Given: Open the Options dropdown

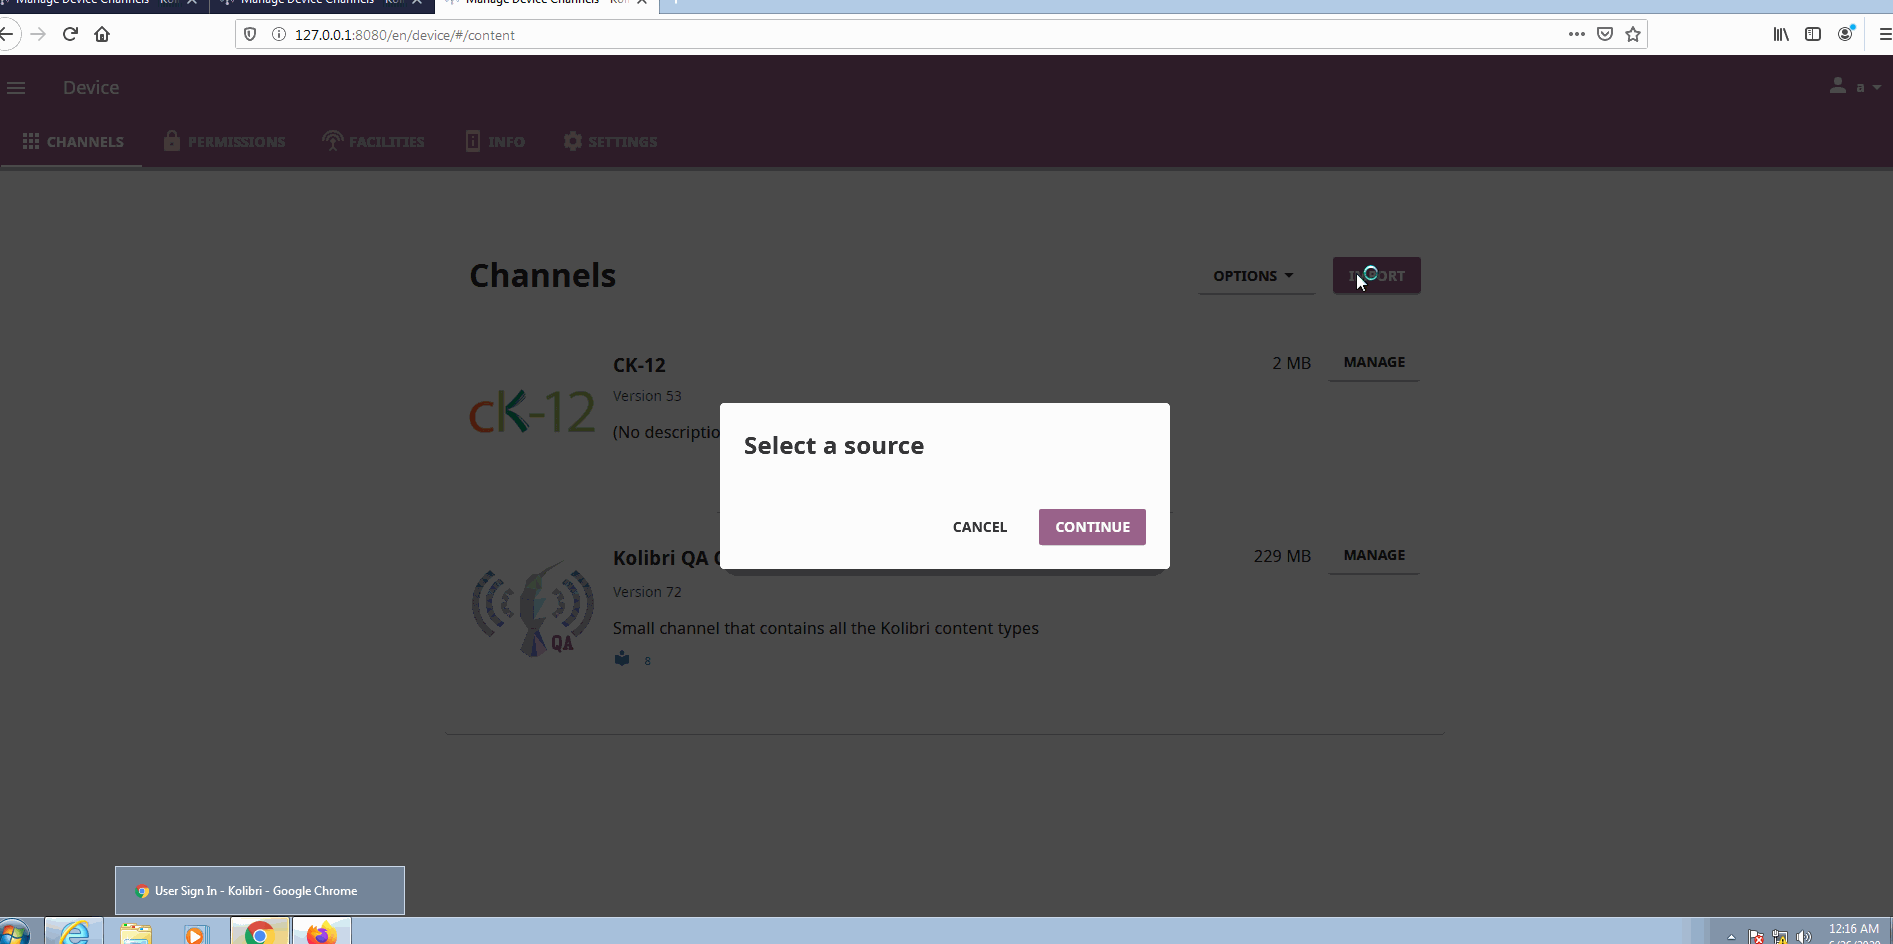Looking at the screenshot, I should [1255, 275].
